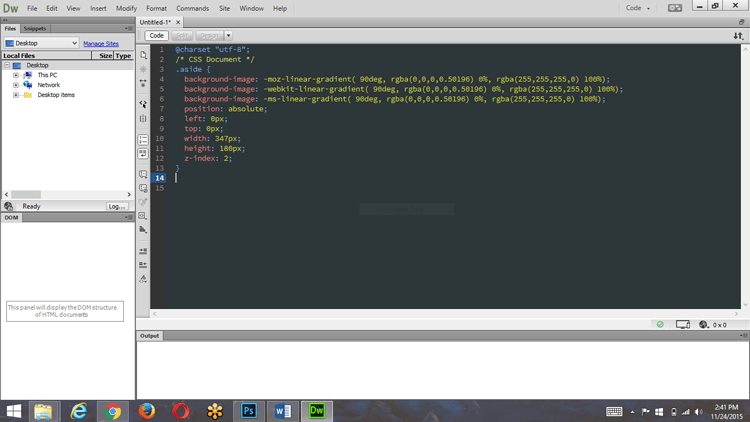Open the Recent Snippets icon
This screenshot has height=422, width=750.
143,216
